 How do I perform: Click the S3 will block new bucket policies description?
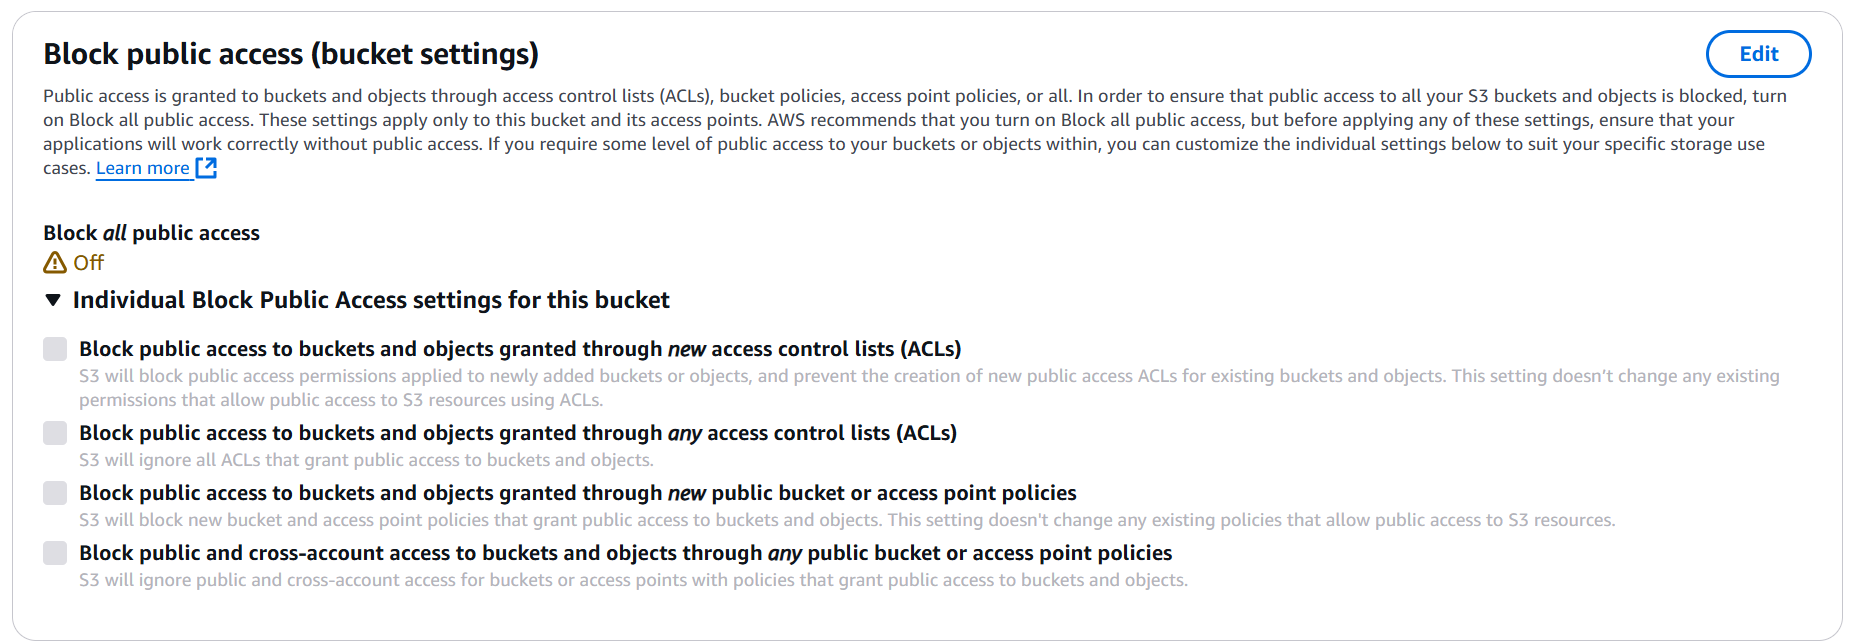click(847, 520)
